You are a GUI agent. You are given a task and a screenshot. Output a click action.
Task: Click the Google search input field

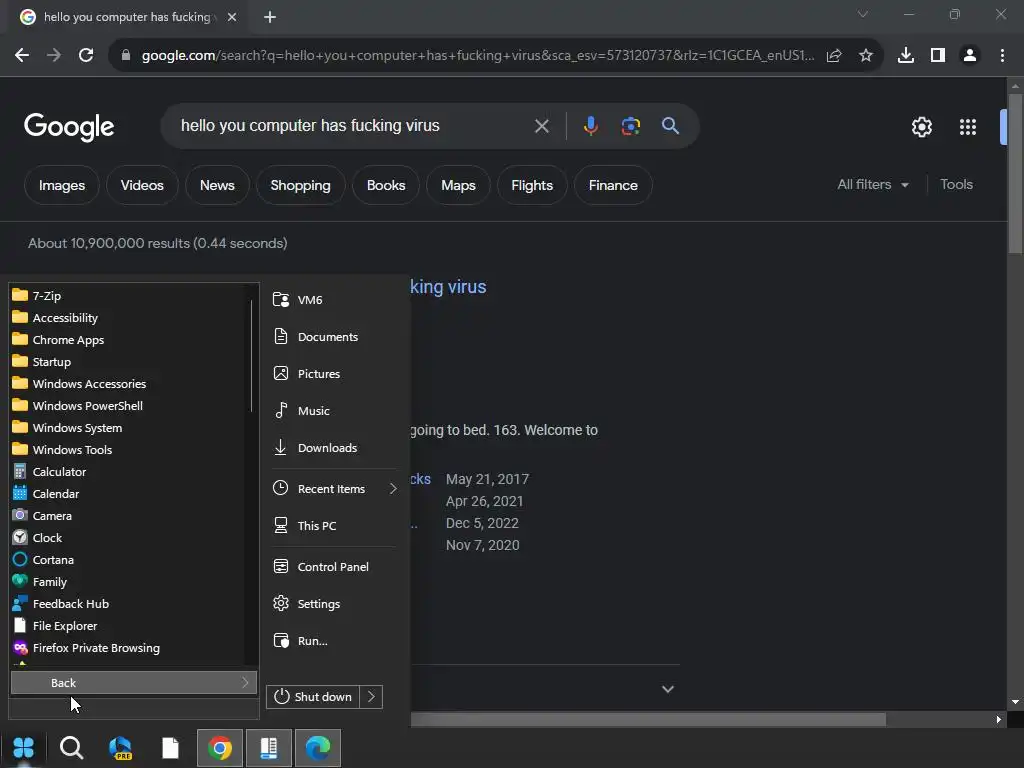click(x=353, y=125)
